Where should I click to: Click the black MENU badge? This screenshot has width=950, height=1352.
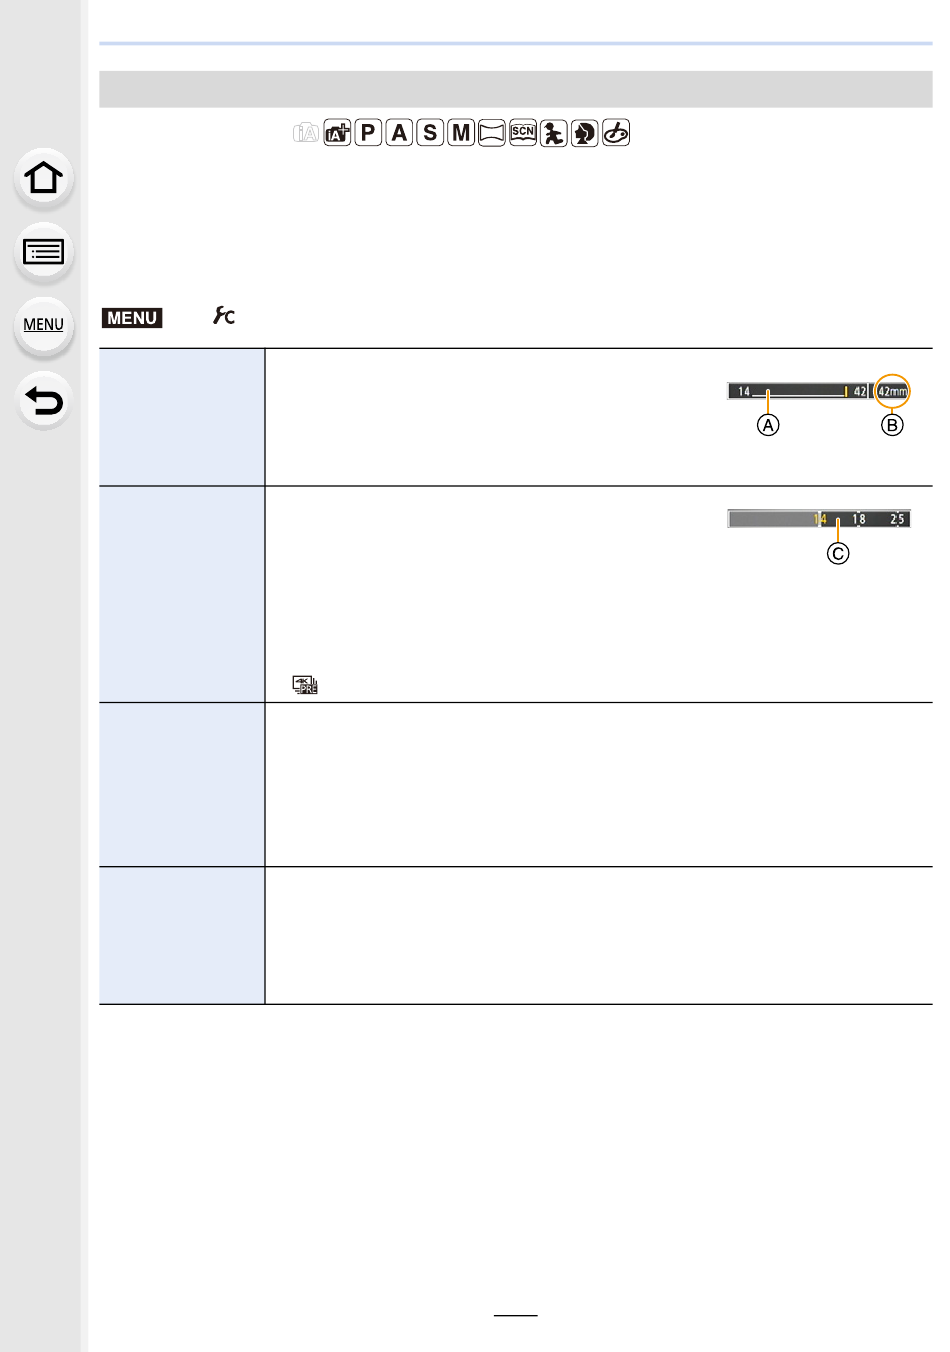(132, 318)
